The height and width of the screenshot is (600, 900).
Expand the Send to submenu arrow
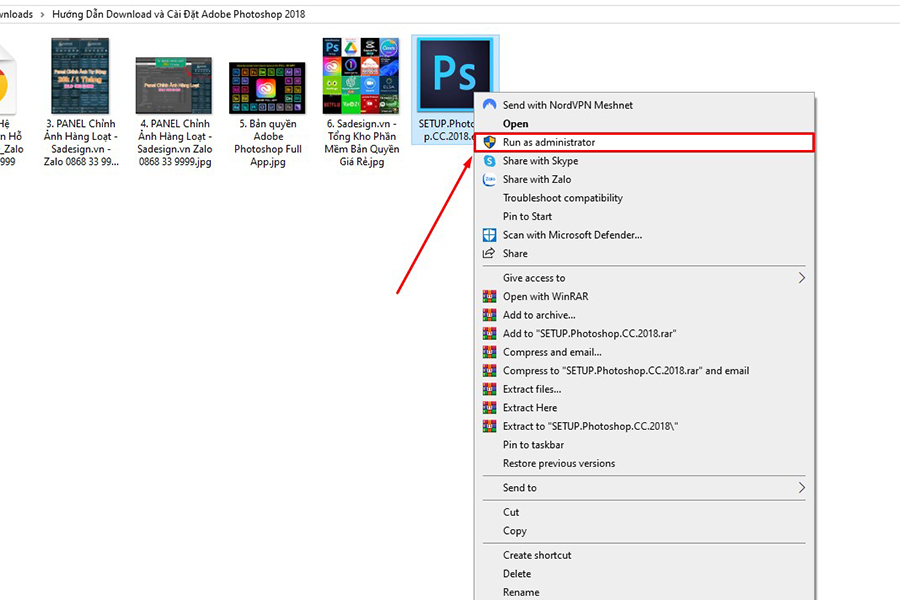tap(801, 487)
